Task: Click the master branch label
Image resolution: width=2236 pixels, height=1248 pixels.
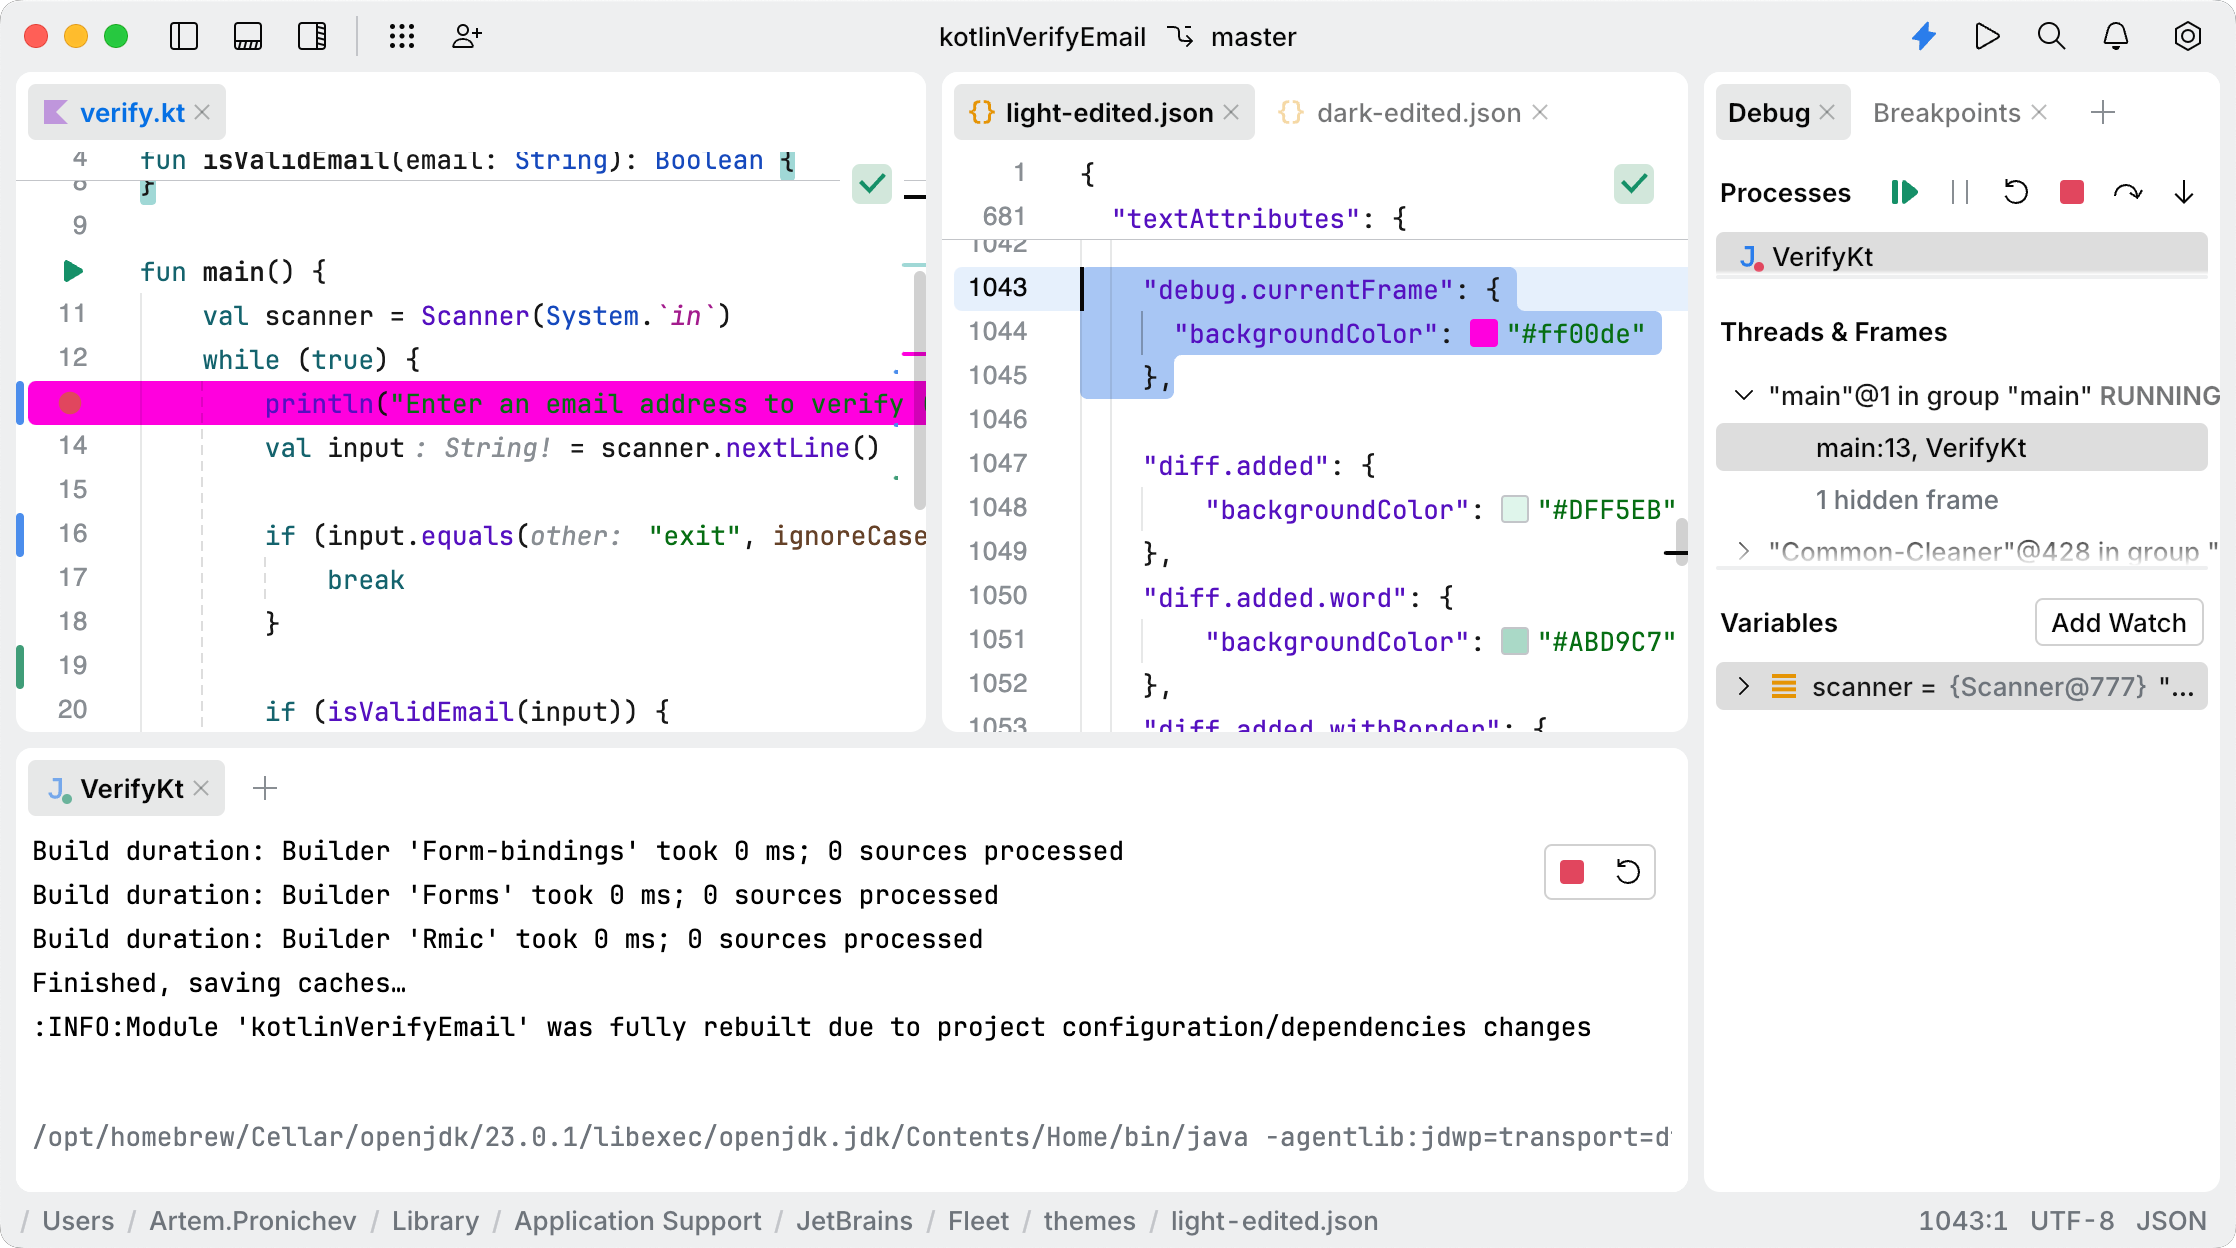Action: tap(1253, 37)
